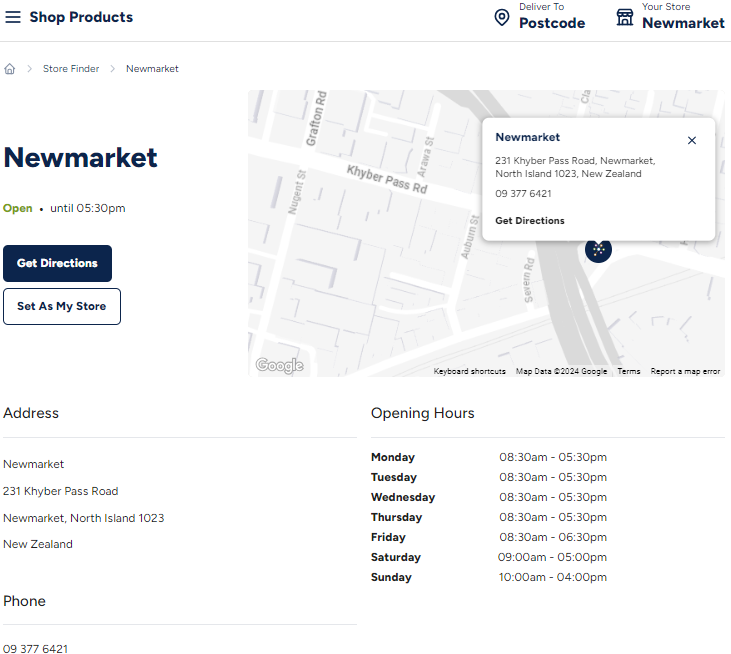
Task: Set the Deliver To Postcode
Action: tap(552, 16)
